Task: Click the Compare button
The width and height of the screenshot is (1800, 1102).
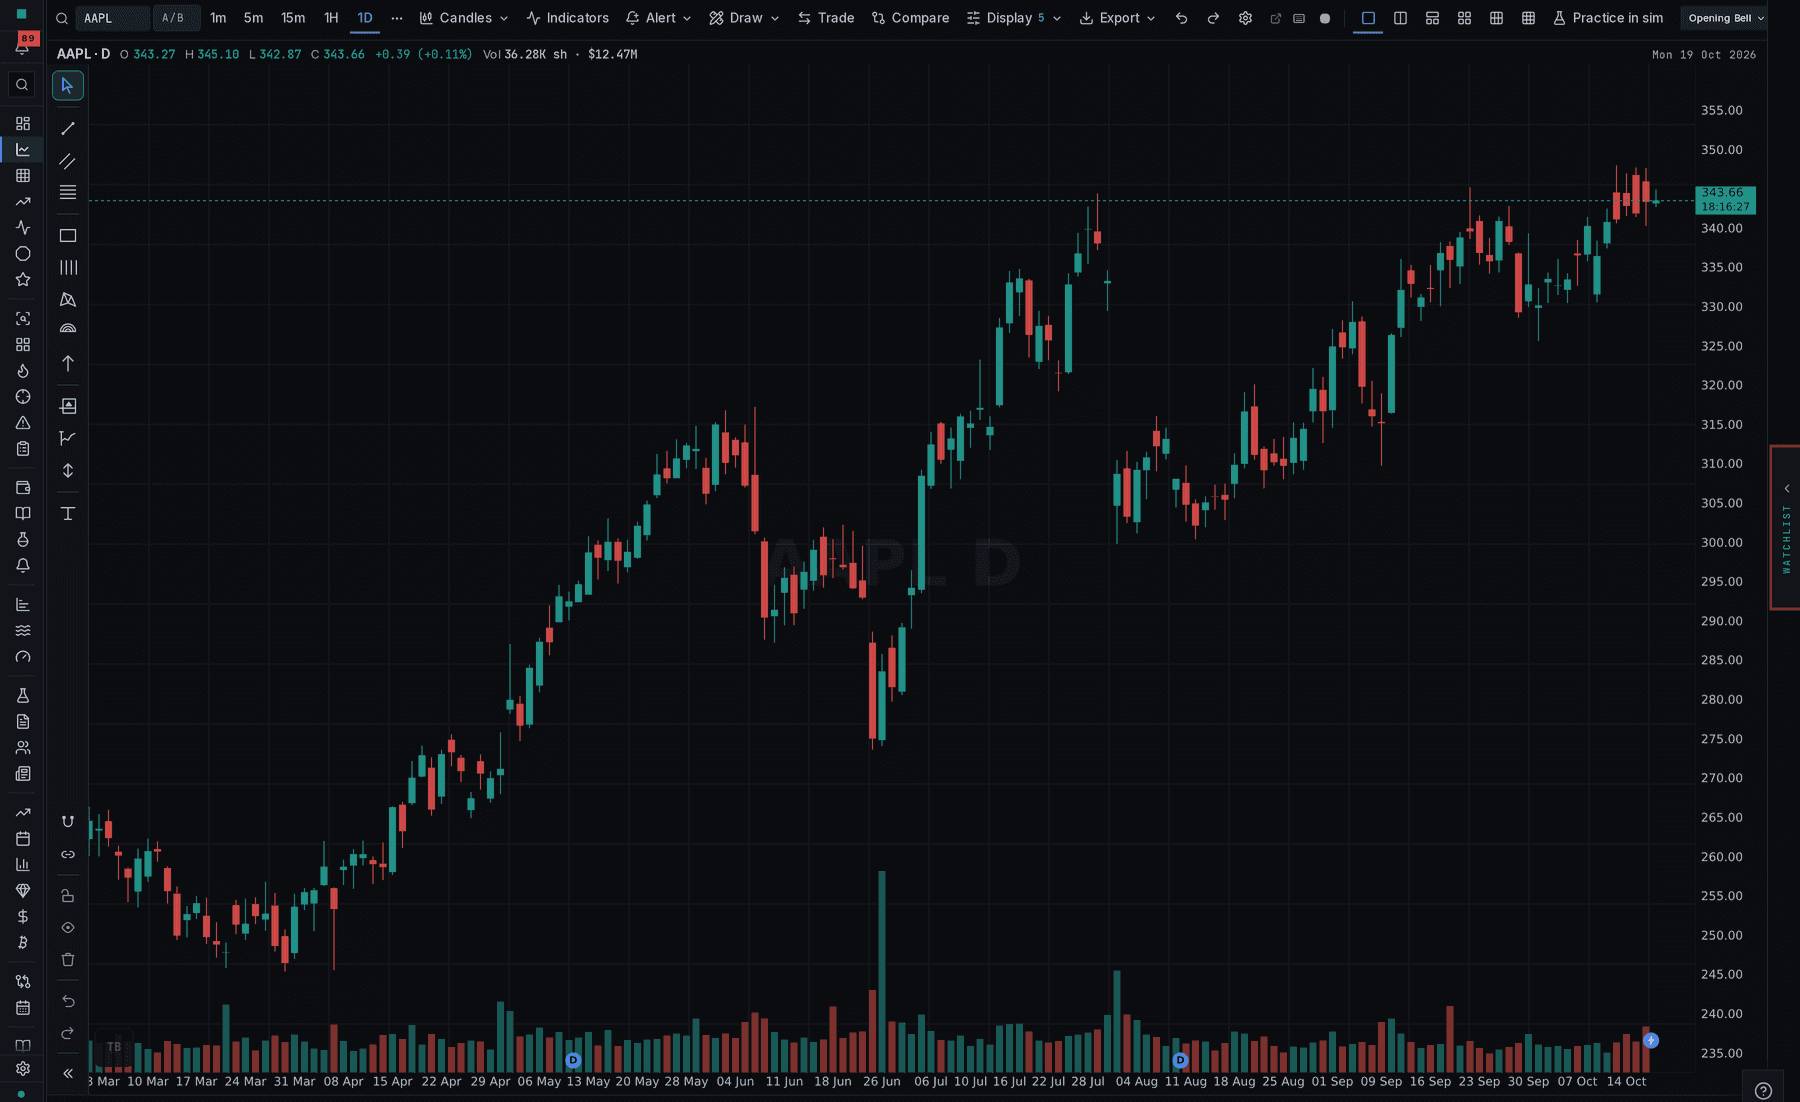Action: point(910,18)
